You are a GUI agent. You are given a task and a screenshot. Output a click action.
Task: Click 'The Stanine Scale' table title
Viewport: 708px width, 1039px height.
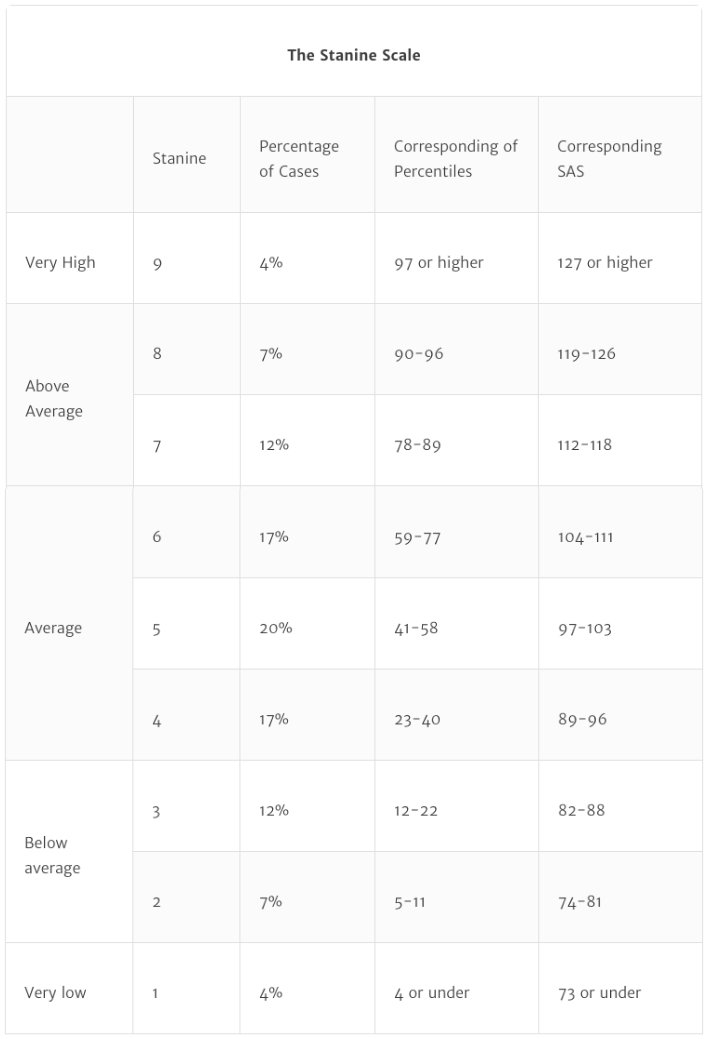[353, 55]
